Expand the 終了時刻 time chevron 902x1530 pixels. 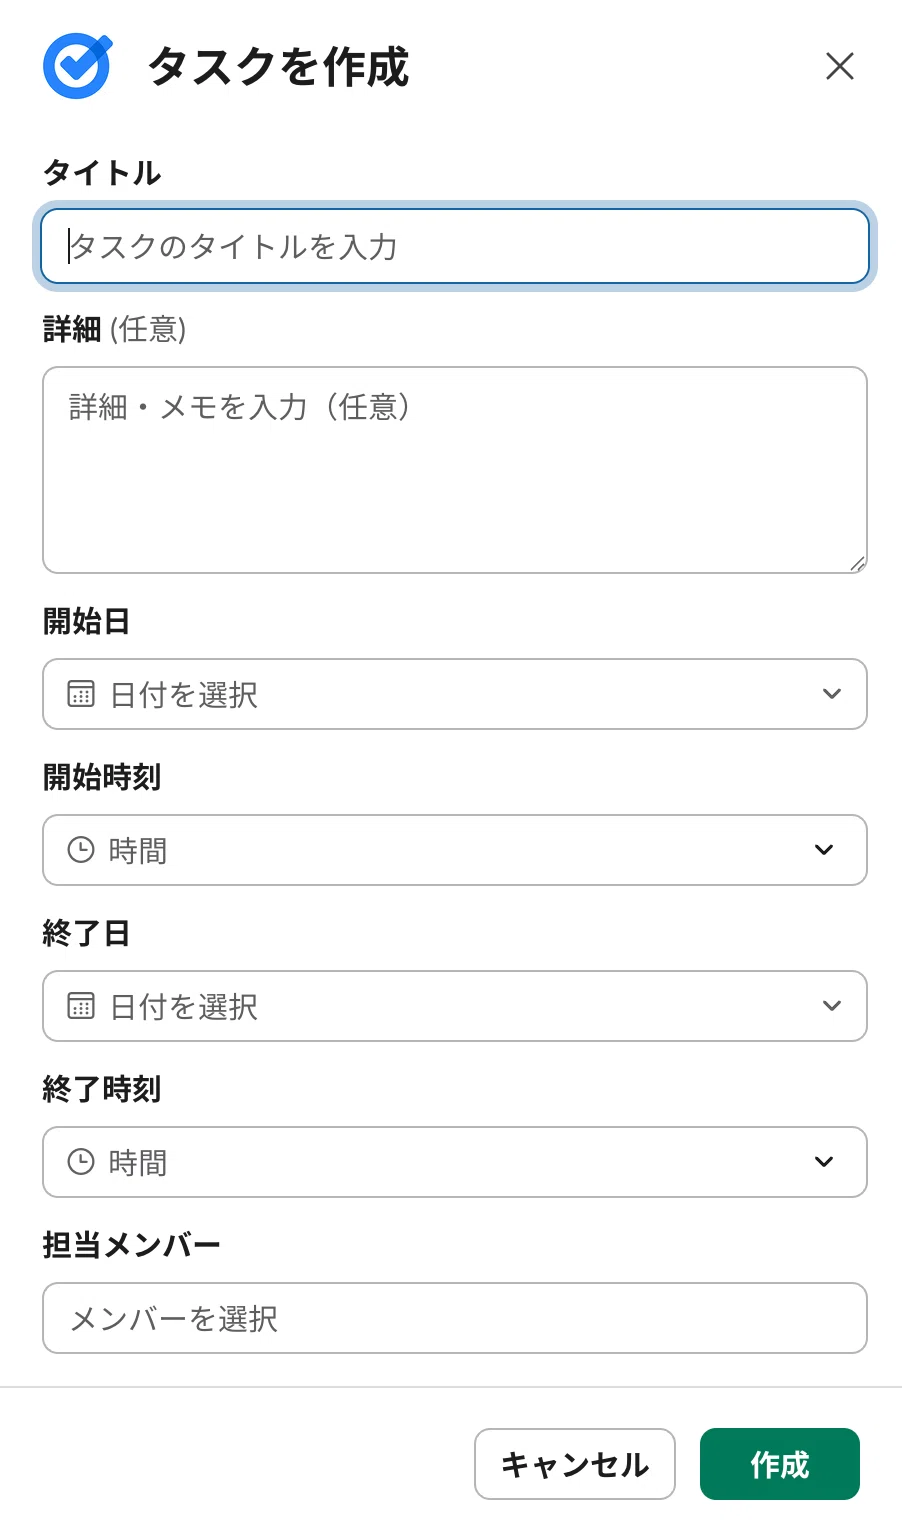824,1162
